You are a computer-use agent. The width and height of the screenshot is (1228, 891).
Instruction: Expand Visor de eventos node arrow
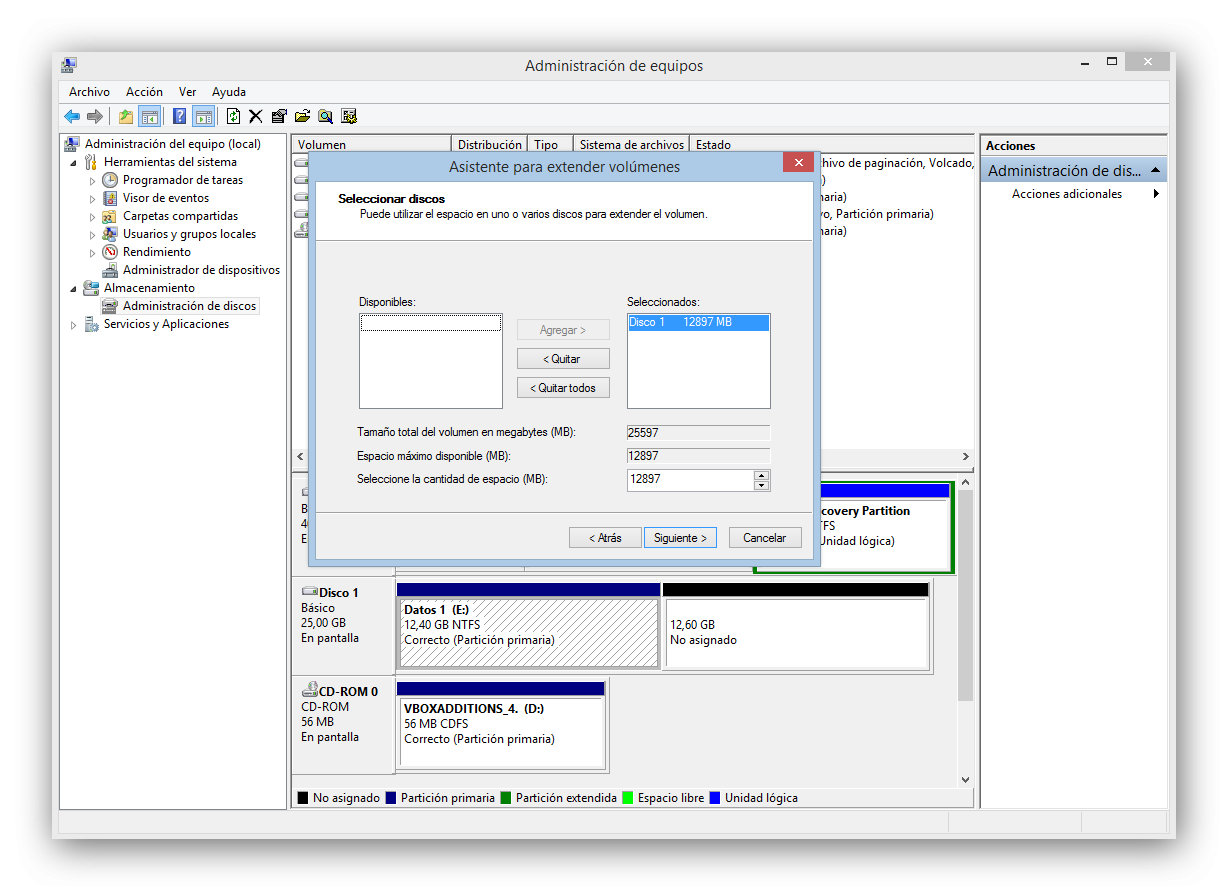[x=93, y=199]
